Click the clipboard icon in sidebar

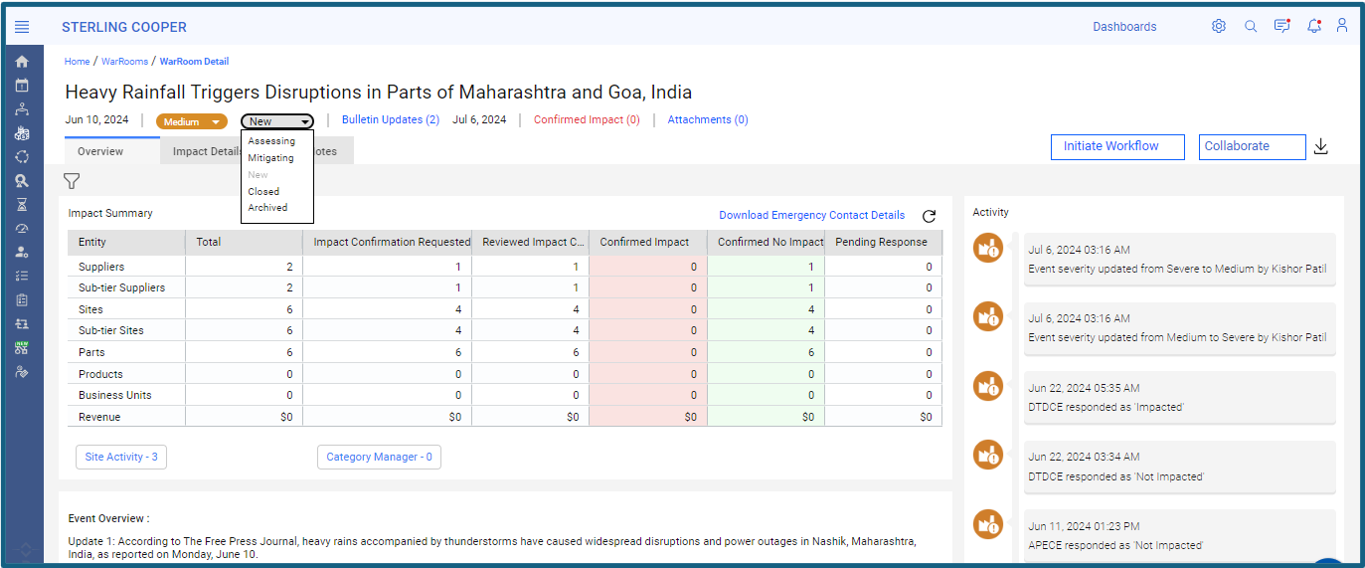[x=22, y=300]
